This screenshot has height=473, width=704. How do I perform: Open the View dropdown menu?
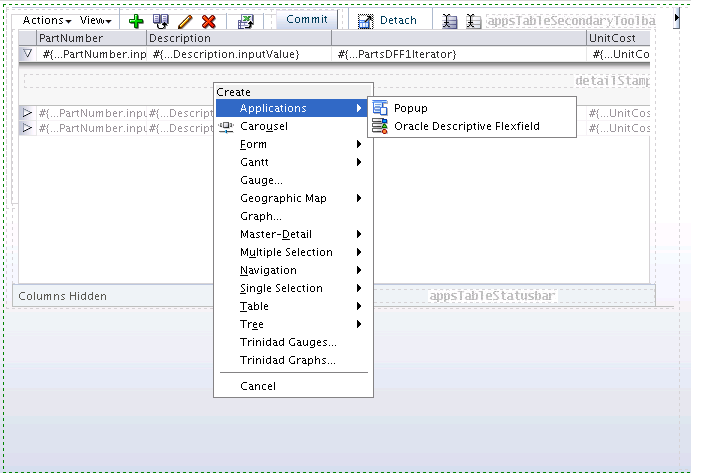[95, 21]
